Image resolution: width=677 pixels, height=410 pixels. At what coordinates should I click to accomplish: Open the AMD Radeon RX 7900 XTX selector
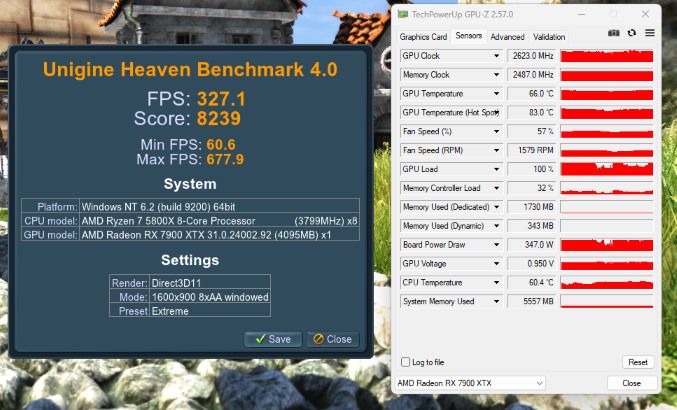(x=470, y=383)
